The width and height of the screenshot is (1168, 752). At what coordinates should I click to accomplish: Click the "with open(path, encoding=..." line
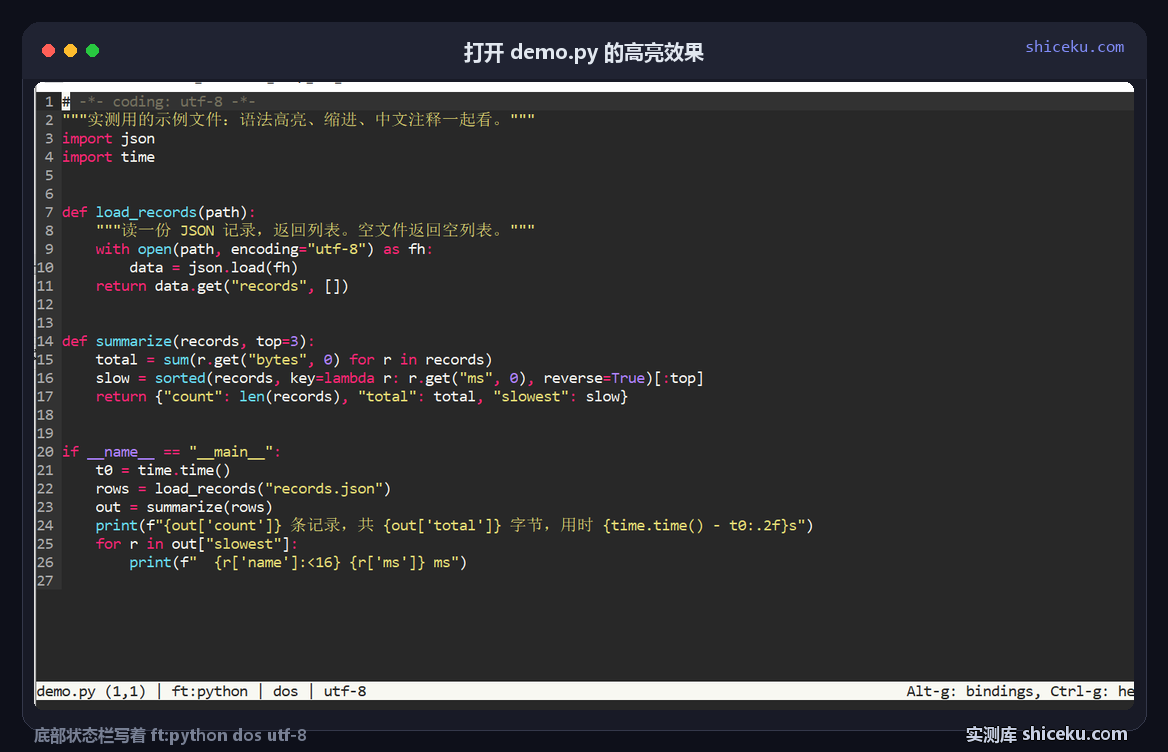click(x=264, y=249)
